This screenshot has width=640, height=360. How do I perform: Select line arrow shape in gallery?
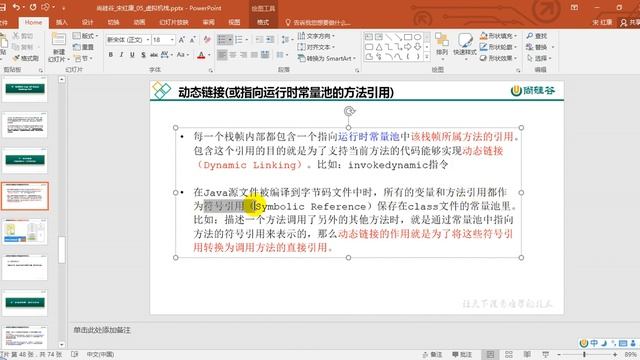pos(398,37)
